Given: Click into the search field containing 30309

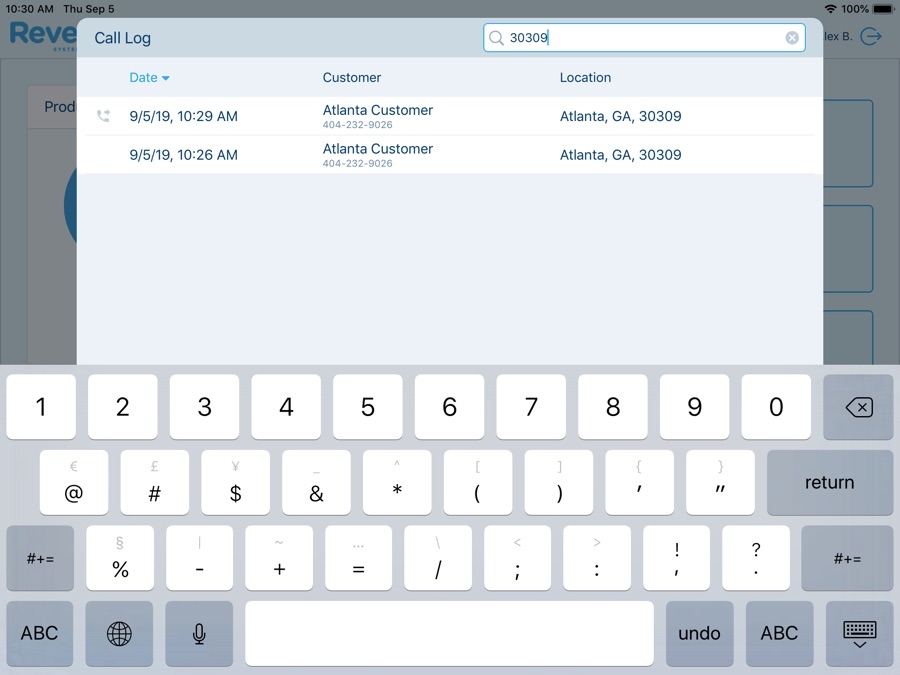Looking at the screenshot, I should tap(640, 38).
